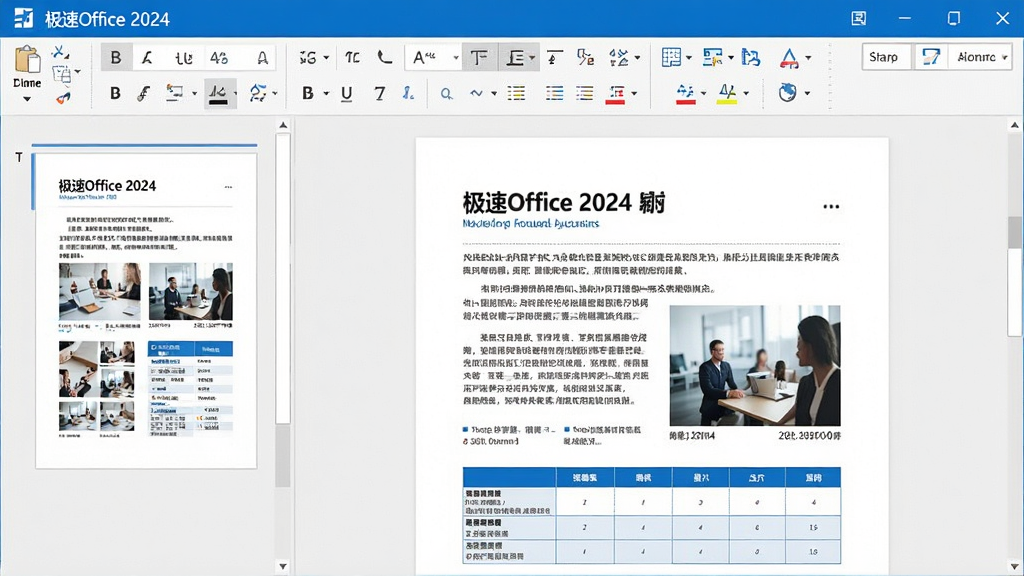1024x576 pixels.
Task: Toggle the highlighted Bold B in top row
Action: click(x=116, y=57)
